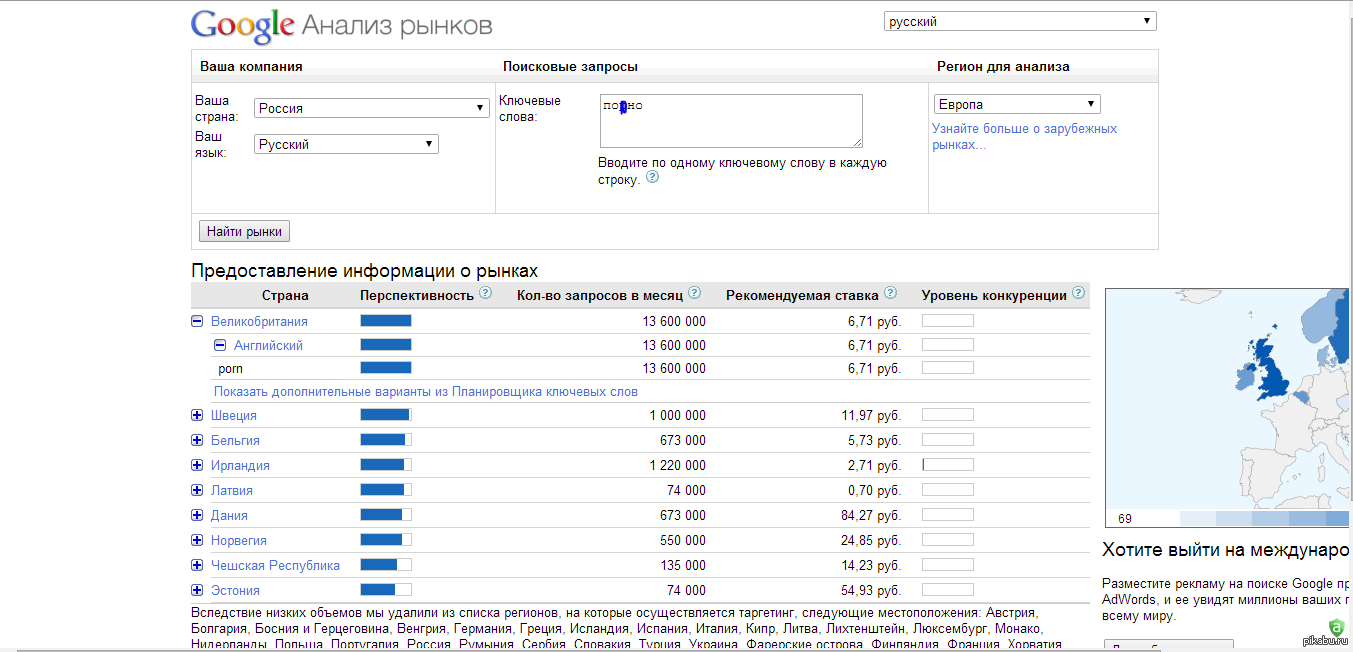This screenshot has height=652, width=1353.
Task: Click inside the Ключевые слова text area
Action: pyautogui.click(x=731, y=121)
